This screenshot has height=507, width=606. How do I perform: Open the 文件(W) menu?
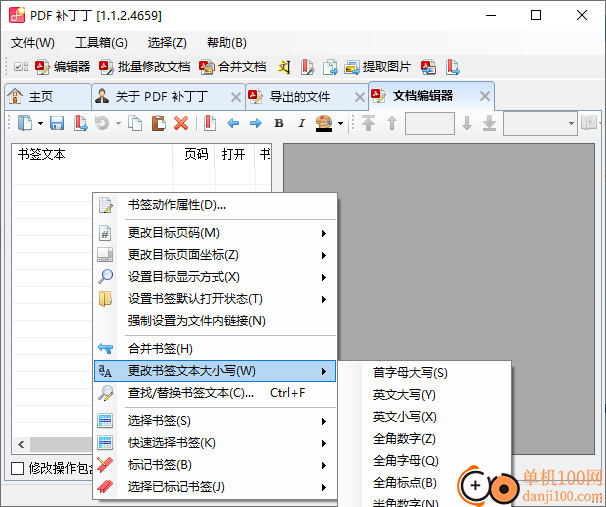point(32,43)
